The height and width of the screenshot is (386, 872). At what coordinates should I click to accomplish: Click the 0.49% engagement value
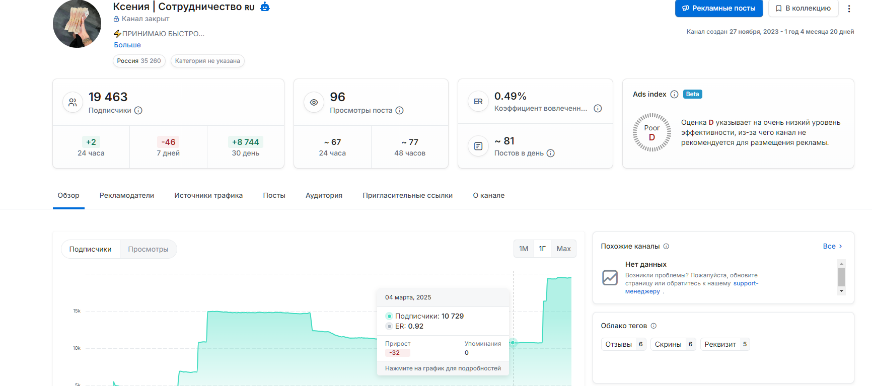511,96
